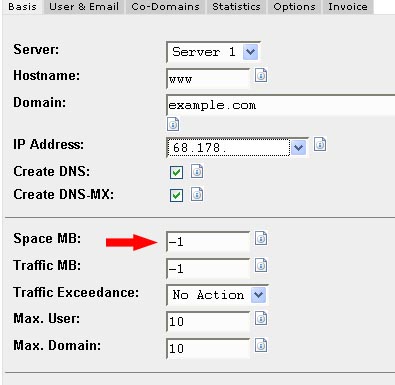Open help icon beside Traffic MB field
Image resolution: width=395 pixels, height=385 pixels.
261,265
